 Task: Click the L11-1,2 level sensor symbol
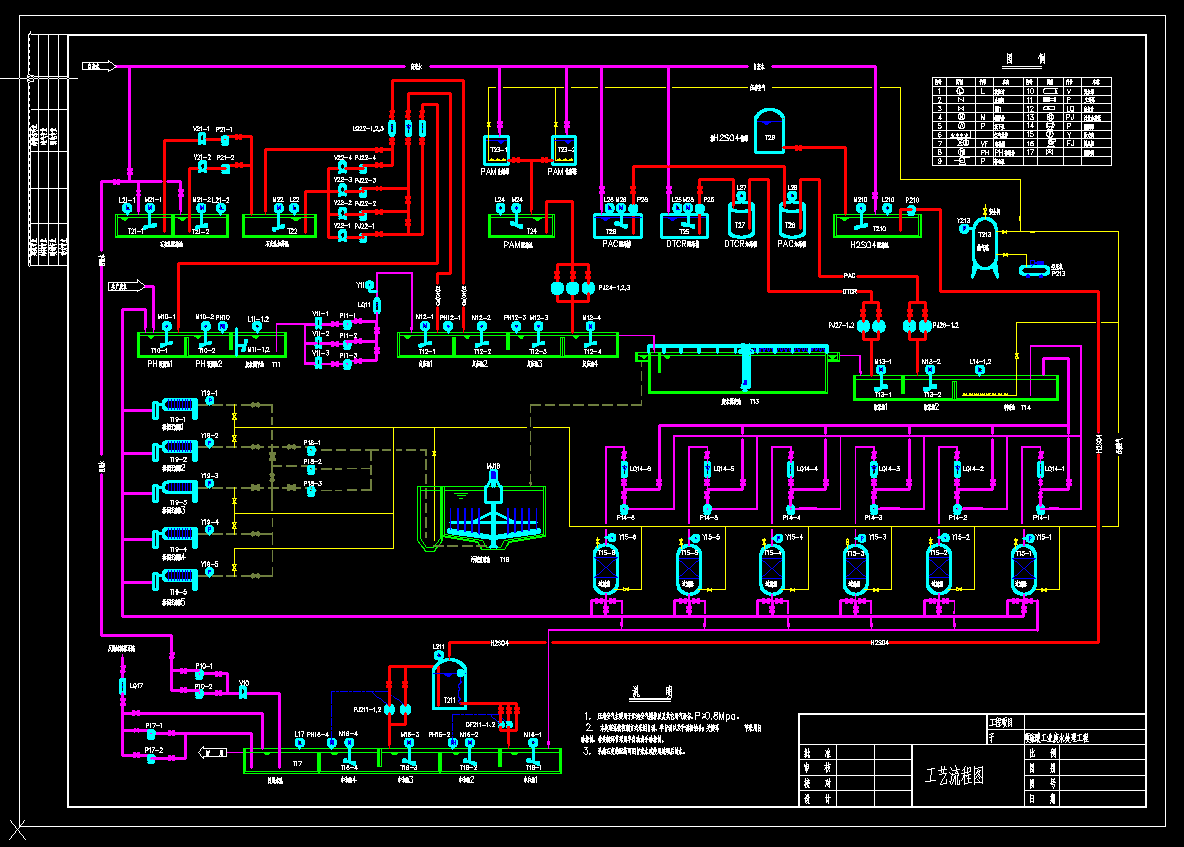257,327
